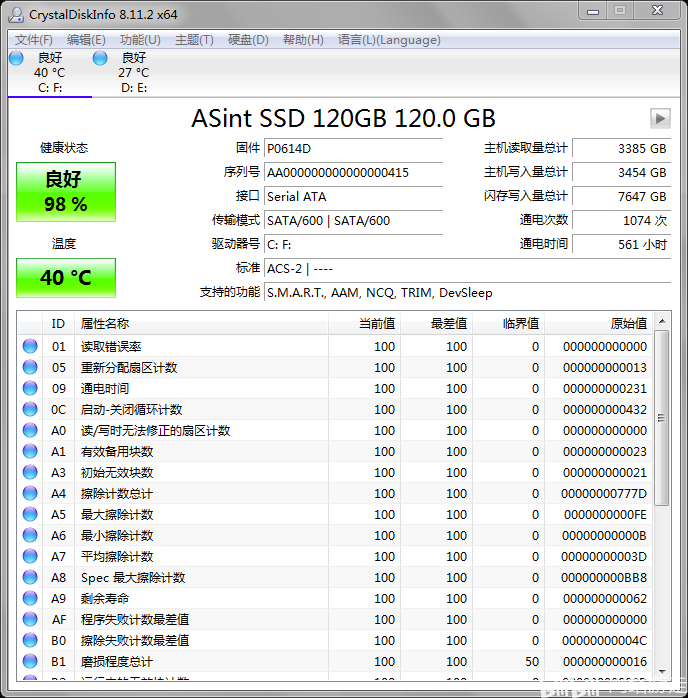Open the 硬盘(D) menu

click(x=248, y=40)
